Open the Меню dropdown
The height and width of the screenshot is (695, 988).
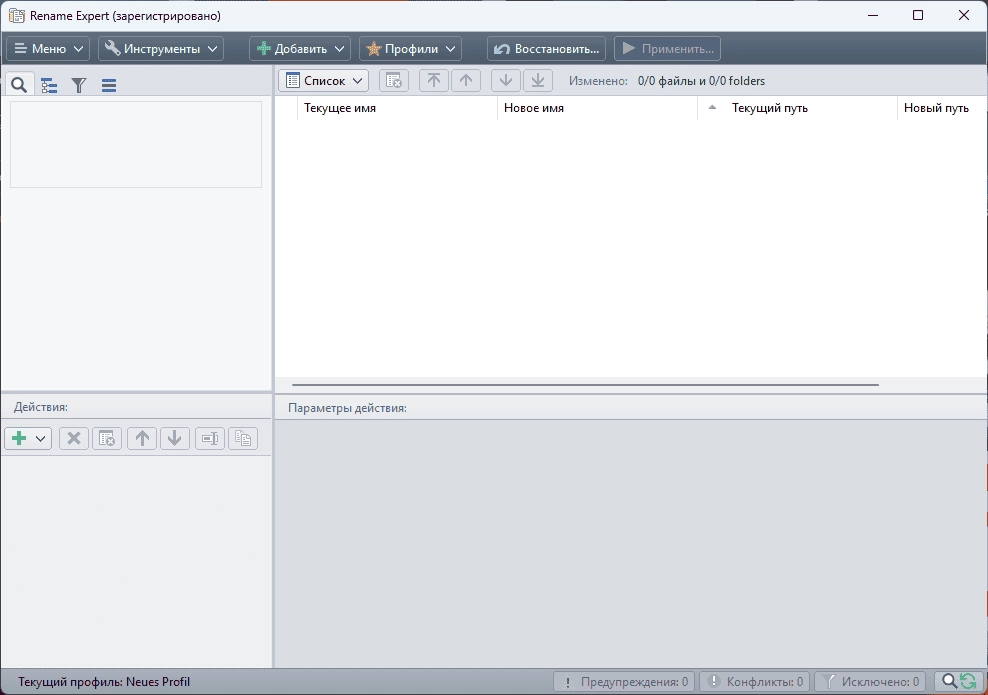pos(48,49)
